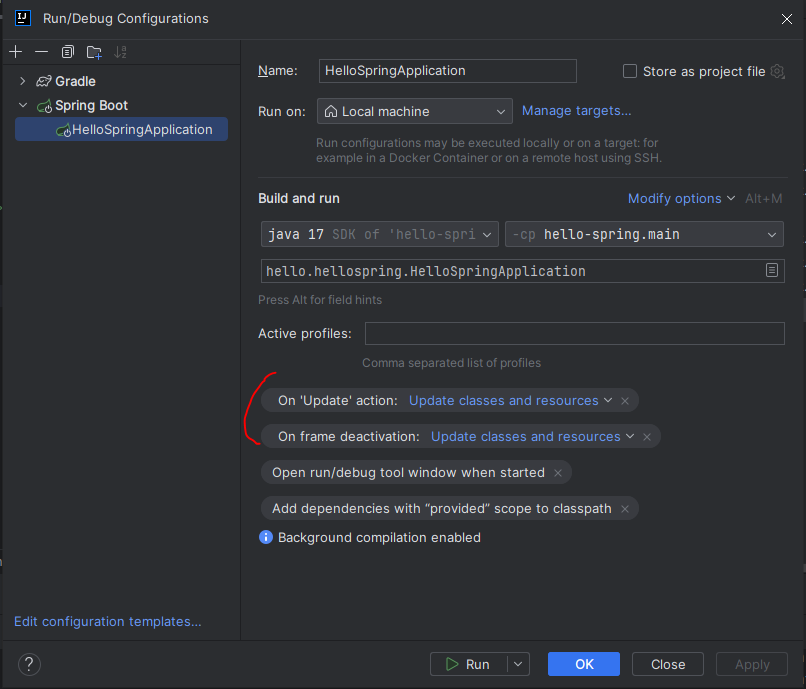
Task: Open the Run button dropdown arrow
Action: click(518, 664)
